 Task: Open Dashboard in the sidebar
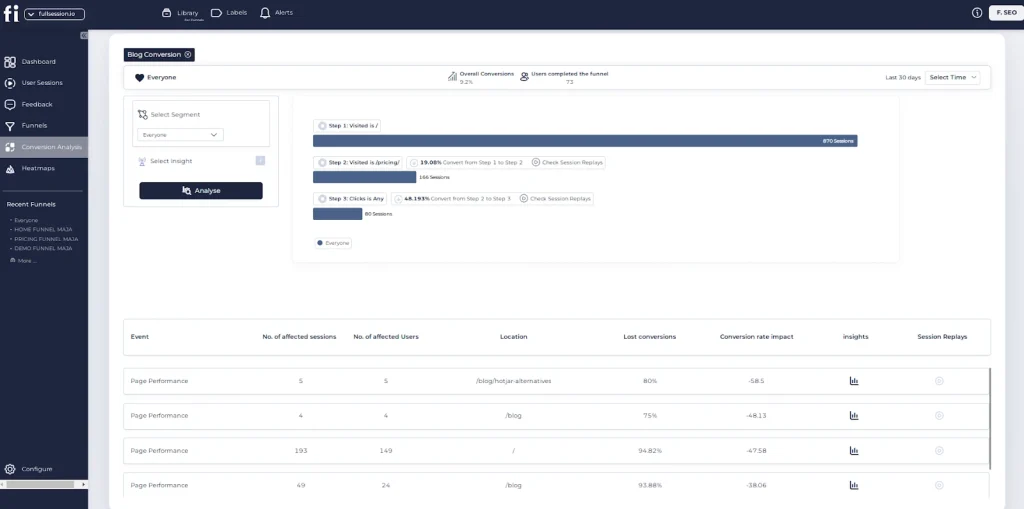[39, 61]
